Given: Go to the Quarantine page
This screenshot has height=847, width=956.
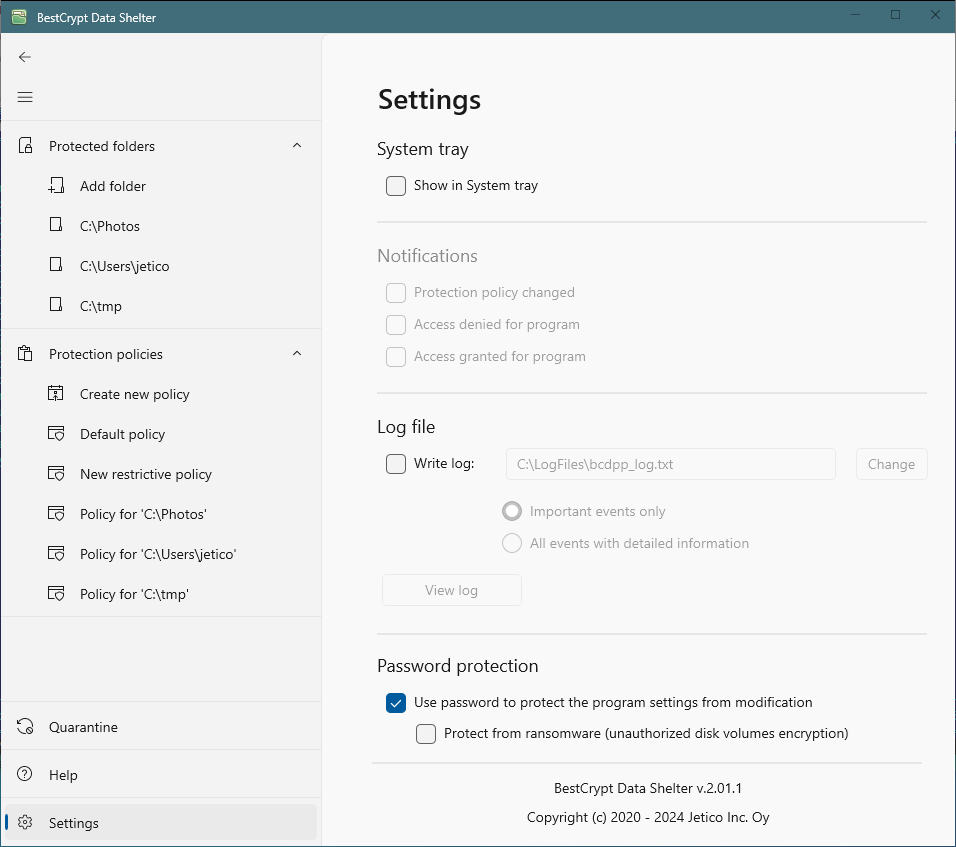Looking at the screenshot, I should click(83, 727).
